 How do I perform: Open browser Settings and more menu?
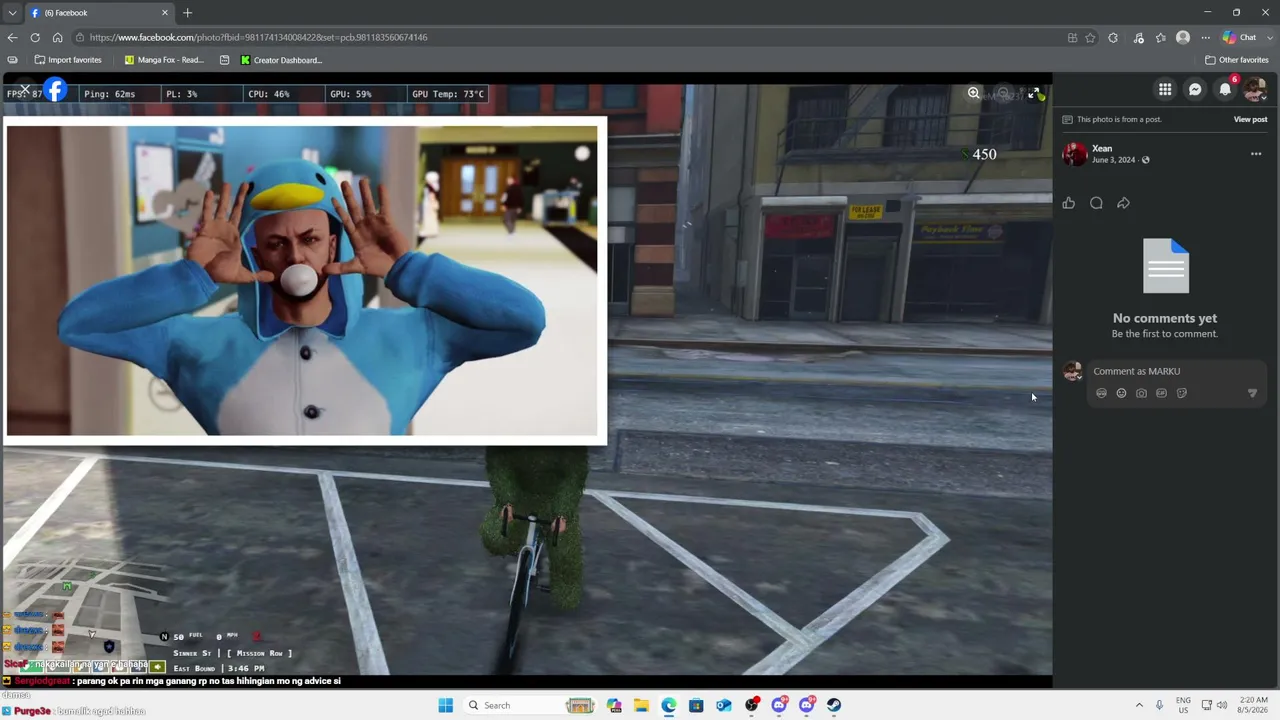[1205, 38]
